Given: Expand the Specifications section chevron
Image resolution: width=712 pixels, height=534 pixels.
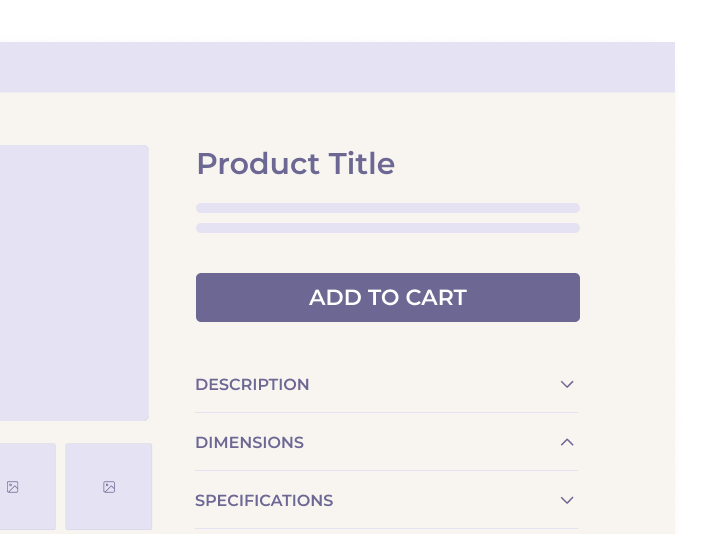Looking at the screenshot, I should (567, 500).
